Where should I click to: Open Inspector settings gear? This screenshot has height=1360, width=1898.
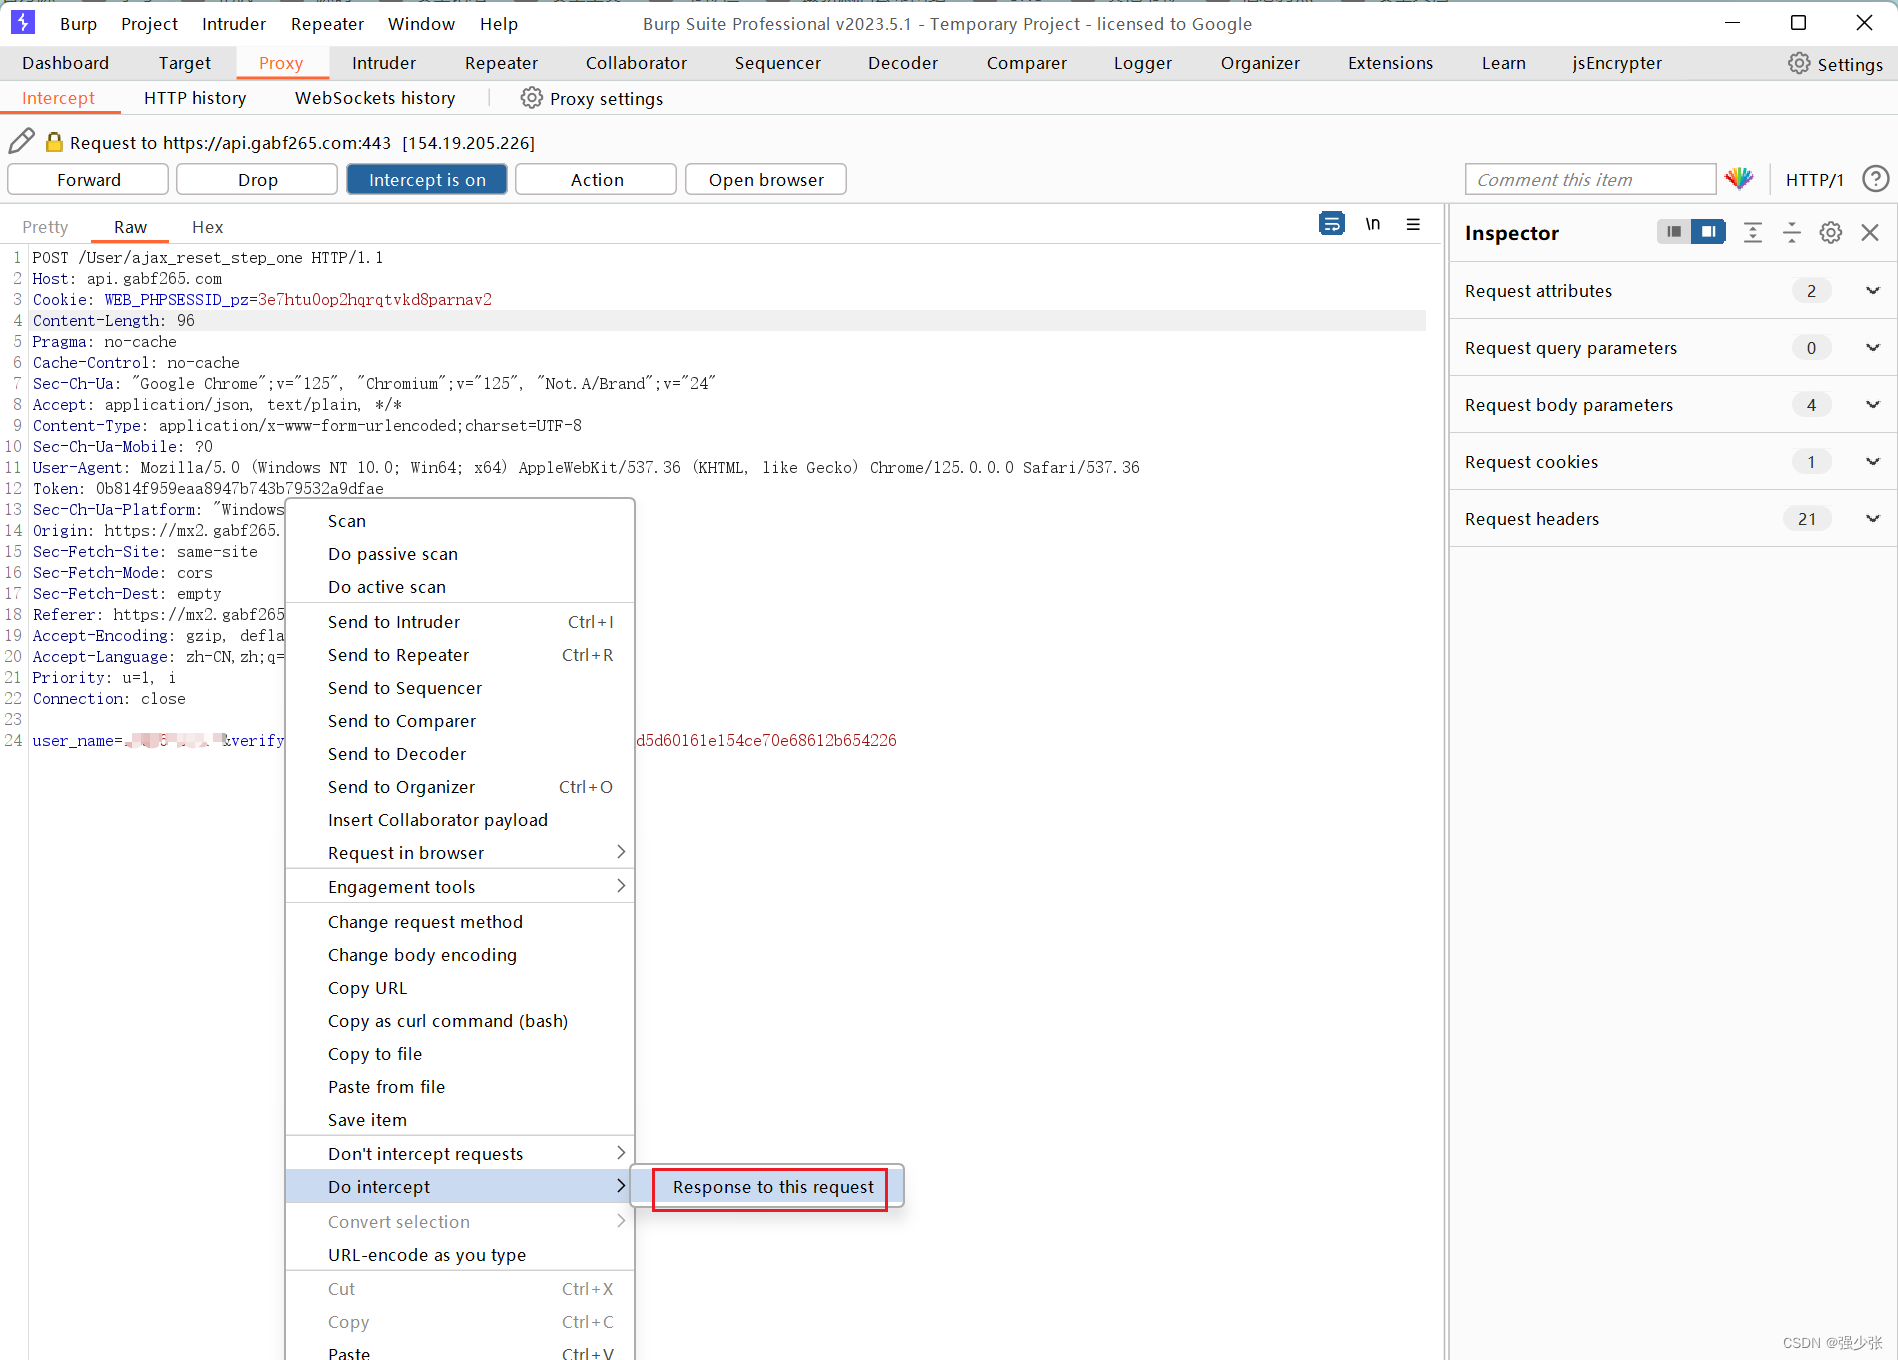pyautogui.click(x=1830, y=232)
